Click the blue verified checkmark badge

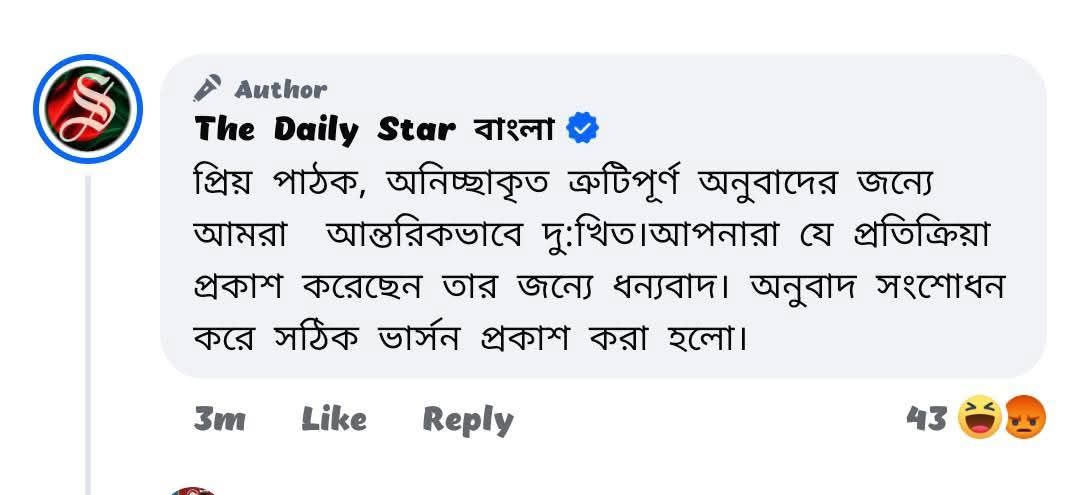click(582, 129)
